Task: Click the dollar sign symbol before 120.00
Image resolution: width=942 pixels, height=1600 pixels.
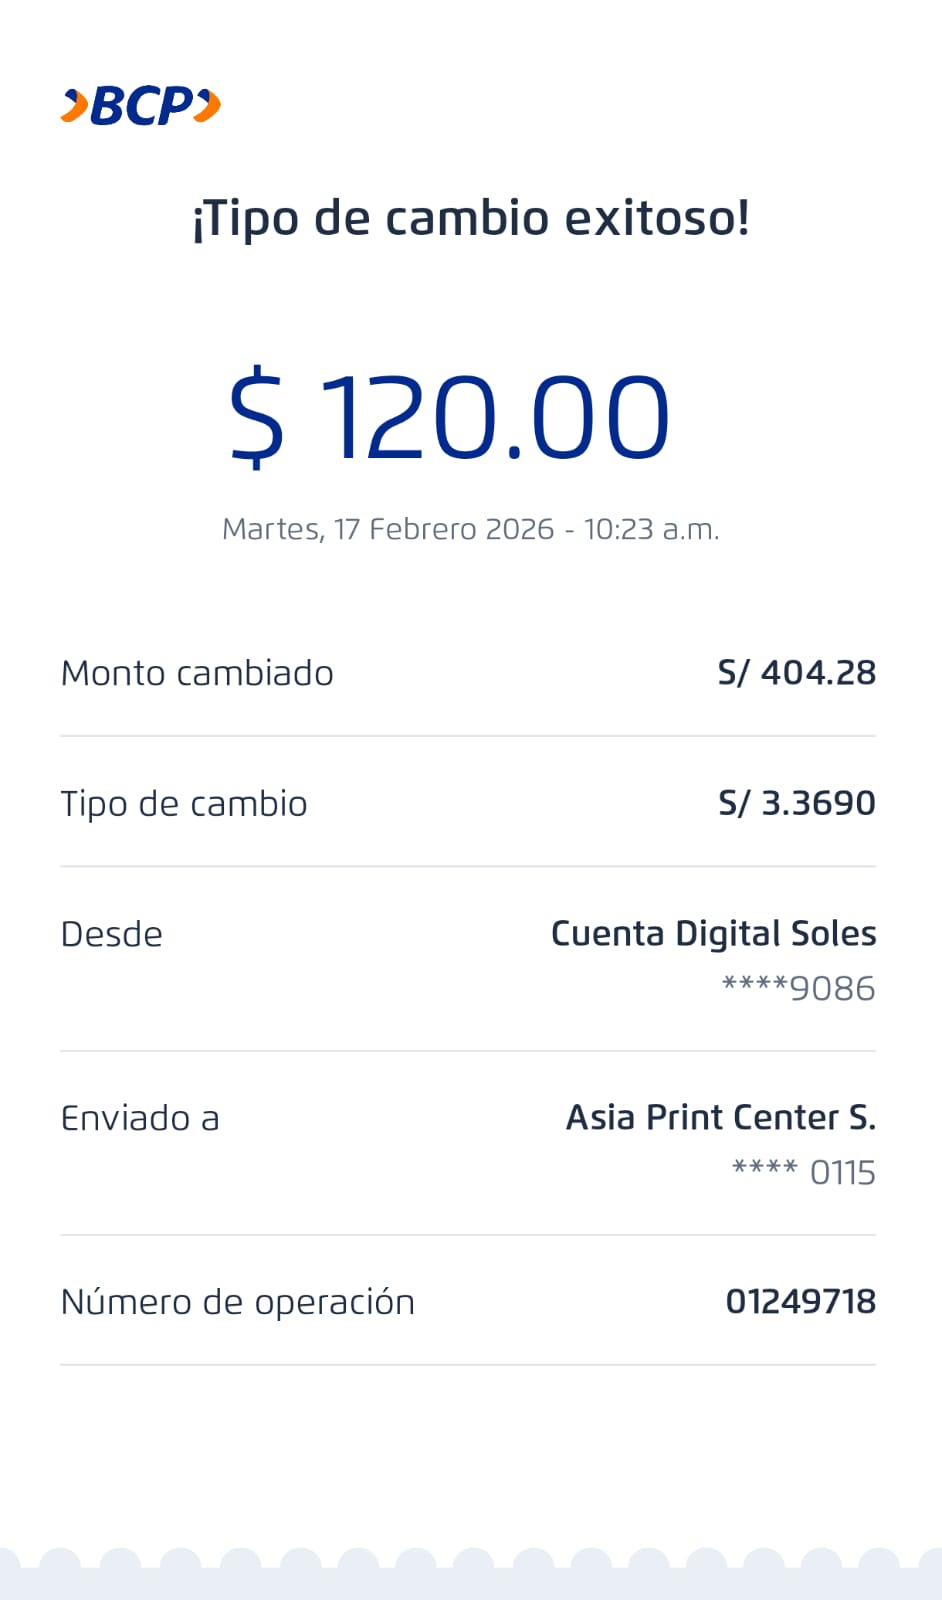Action: click(x=257, y=416)
